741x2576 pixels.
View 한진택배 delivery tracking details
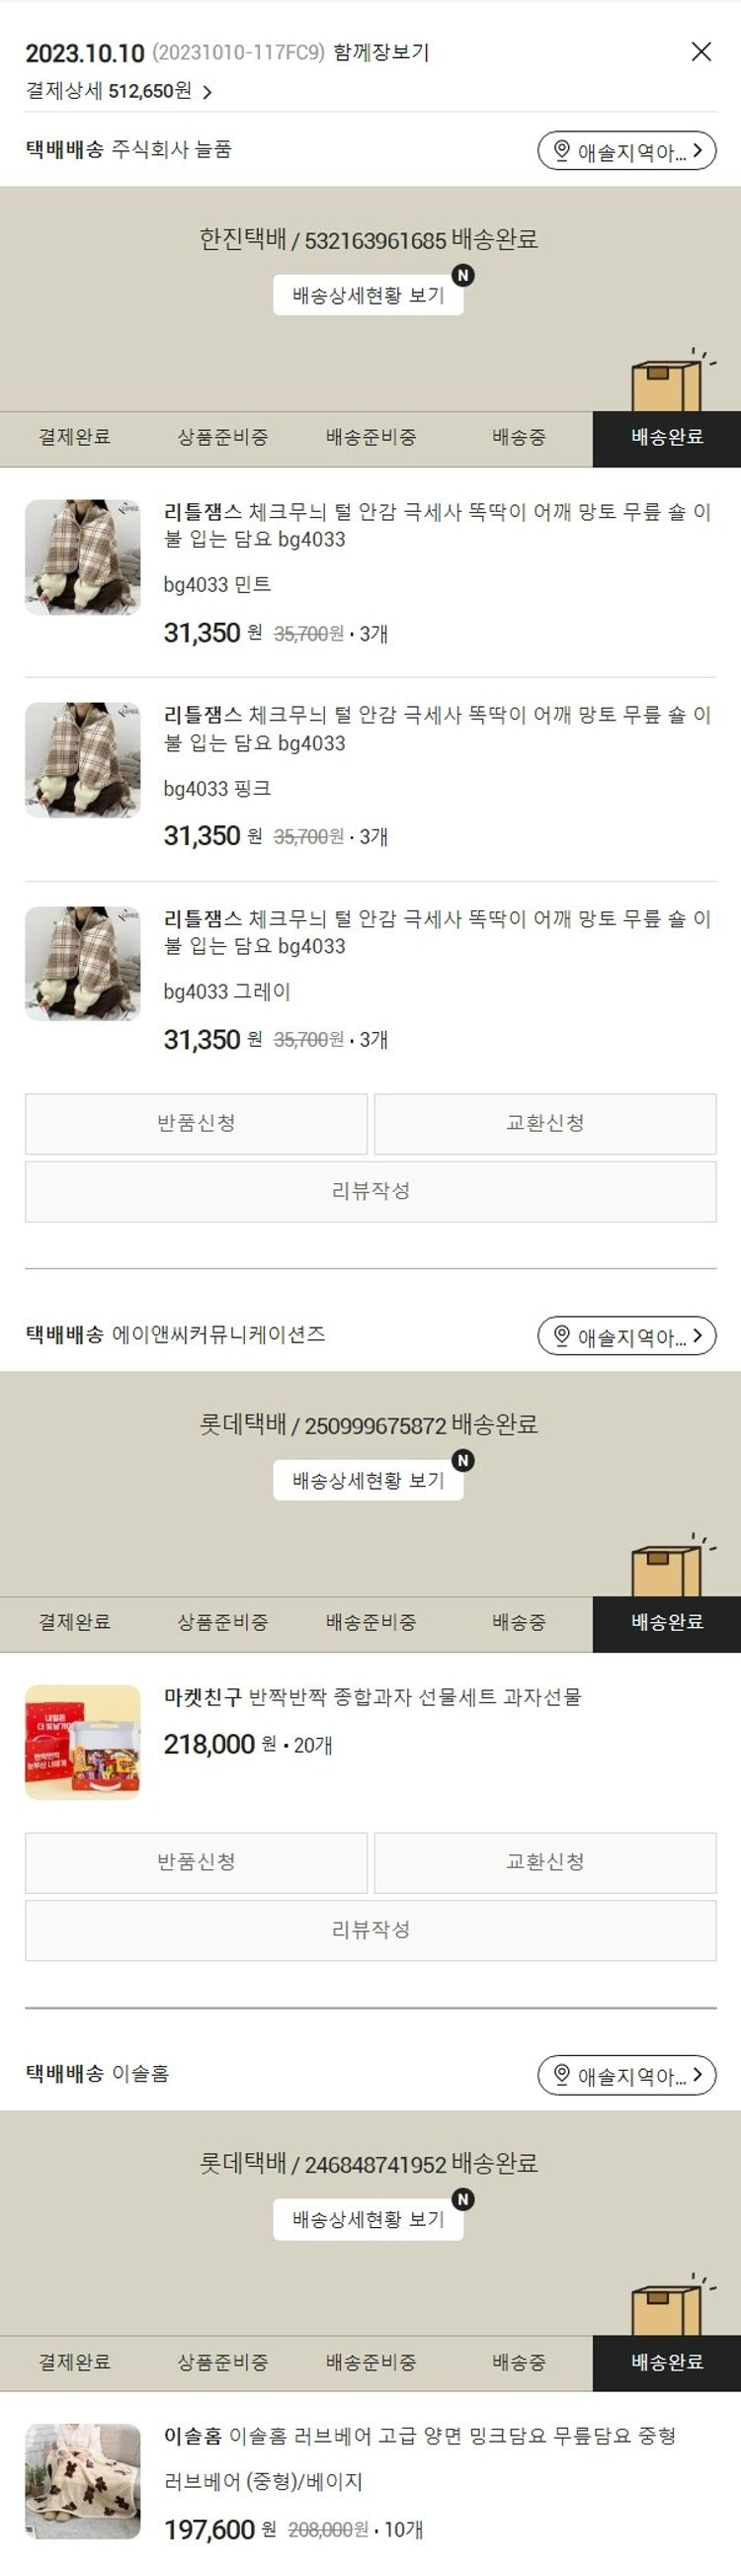368,295
